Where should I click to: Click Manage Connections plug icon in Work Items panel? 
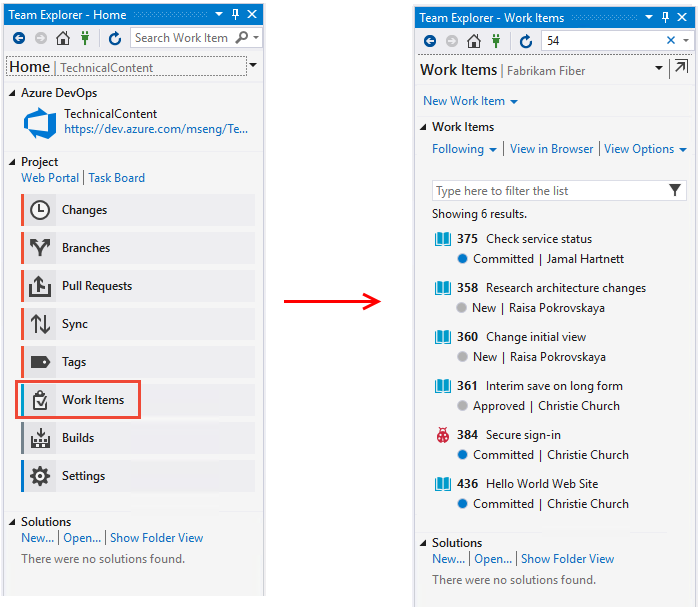pyautogui.click(x=496, y=41)
